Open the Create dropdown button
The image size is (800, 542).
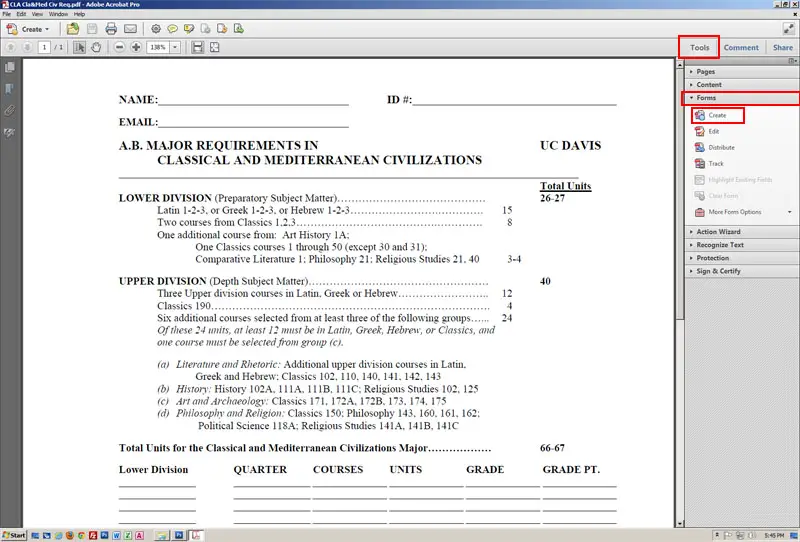28,29
